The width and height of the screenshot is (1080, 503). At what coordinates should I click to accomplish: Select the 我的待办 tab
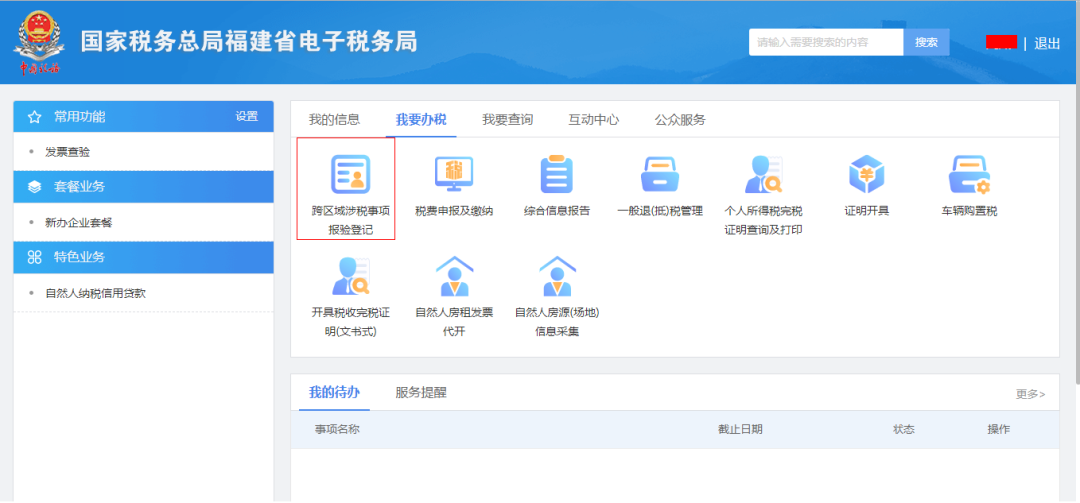pyautogui.click(x=334, y=393)
